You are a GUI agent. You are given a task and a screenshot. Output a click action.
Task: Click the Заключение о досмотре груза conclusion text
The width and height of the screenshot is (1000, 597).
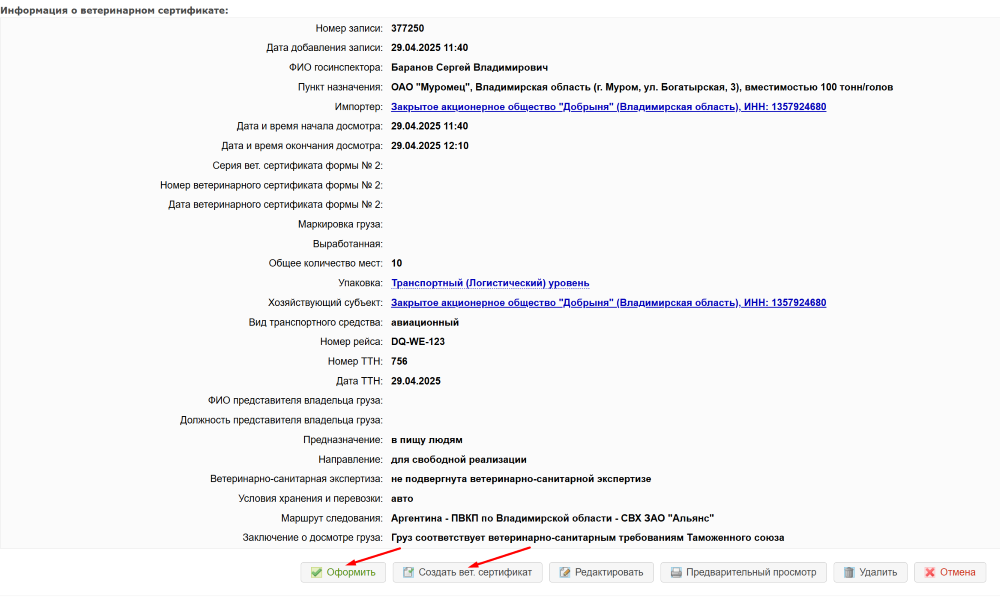[587, 538]
